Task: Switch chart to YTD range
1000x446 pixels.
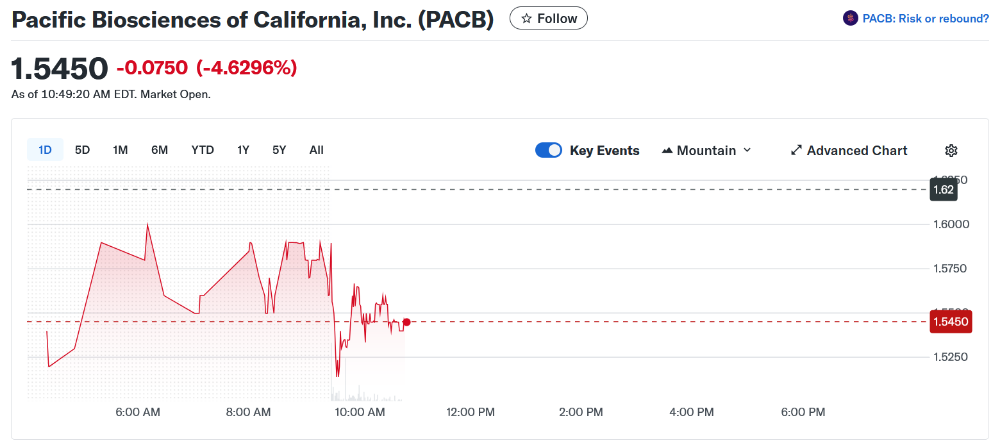Action: click(x=203, y=150)
